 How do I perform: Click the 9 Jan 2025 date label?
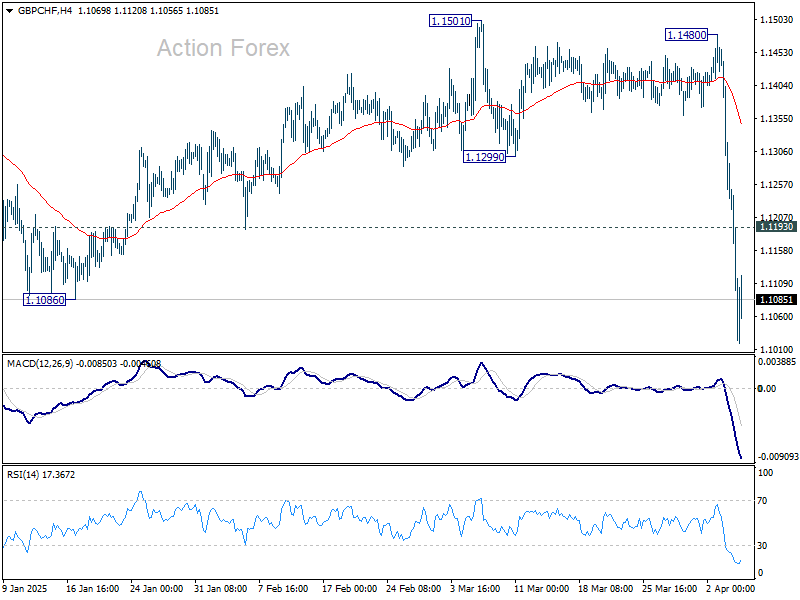25,588
